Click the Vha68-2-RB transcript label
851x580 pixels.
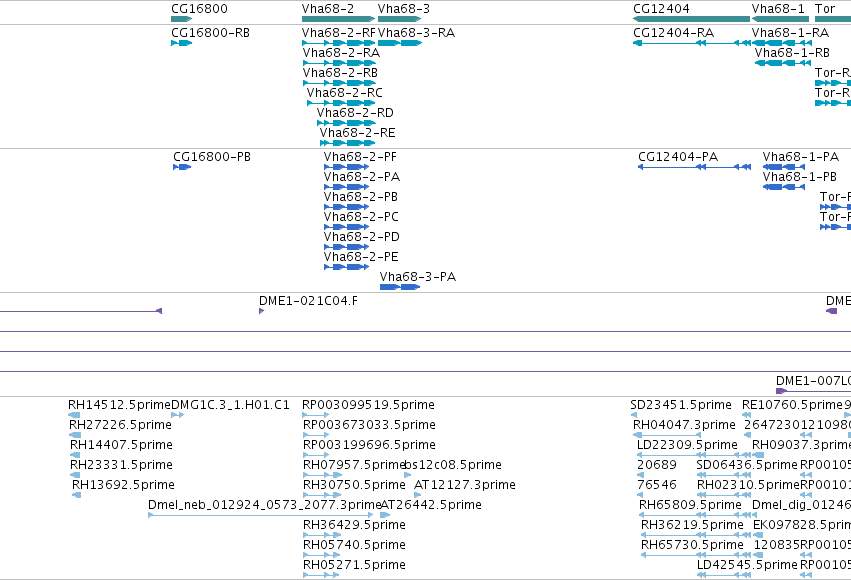tap(340, 73)
